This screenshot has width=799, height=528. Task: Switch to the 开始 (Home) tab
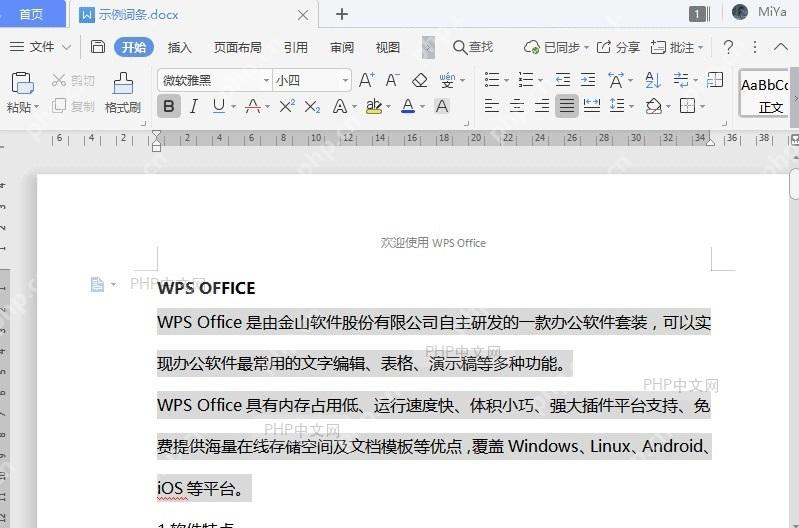134,47
